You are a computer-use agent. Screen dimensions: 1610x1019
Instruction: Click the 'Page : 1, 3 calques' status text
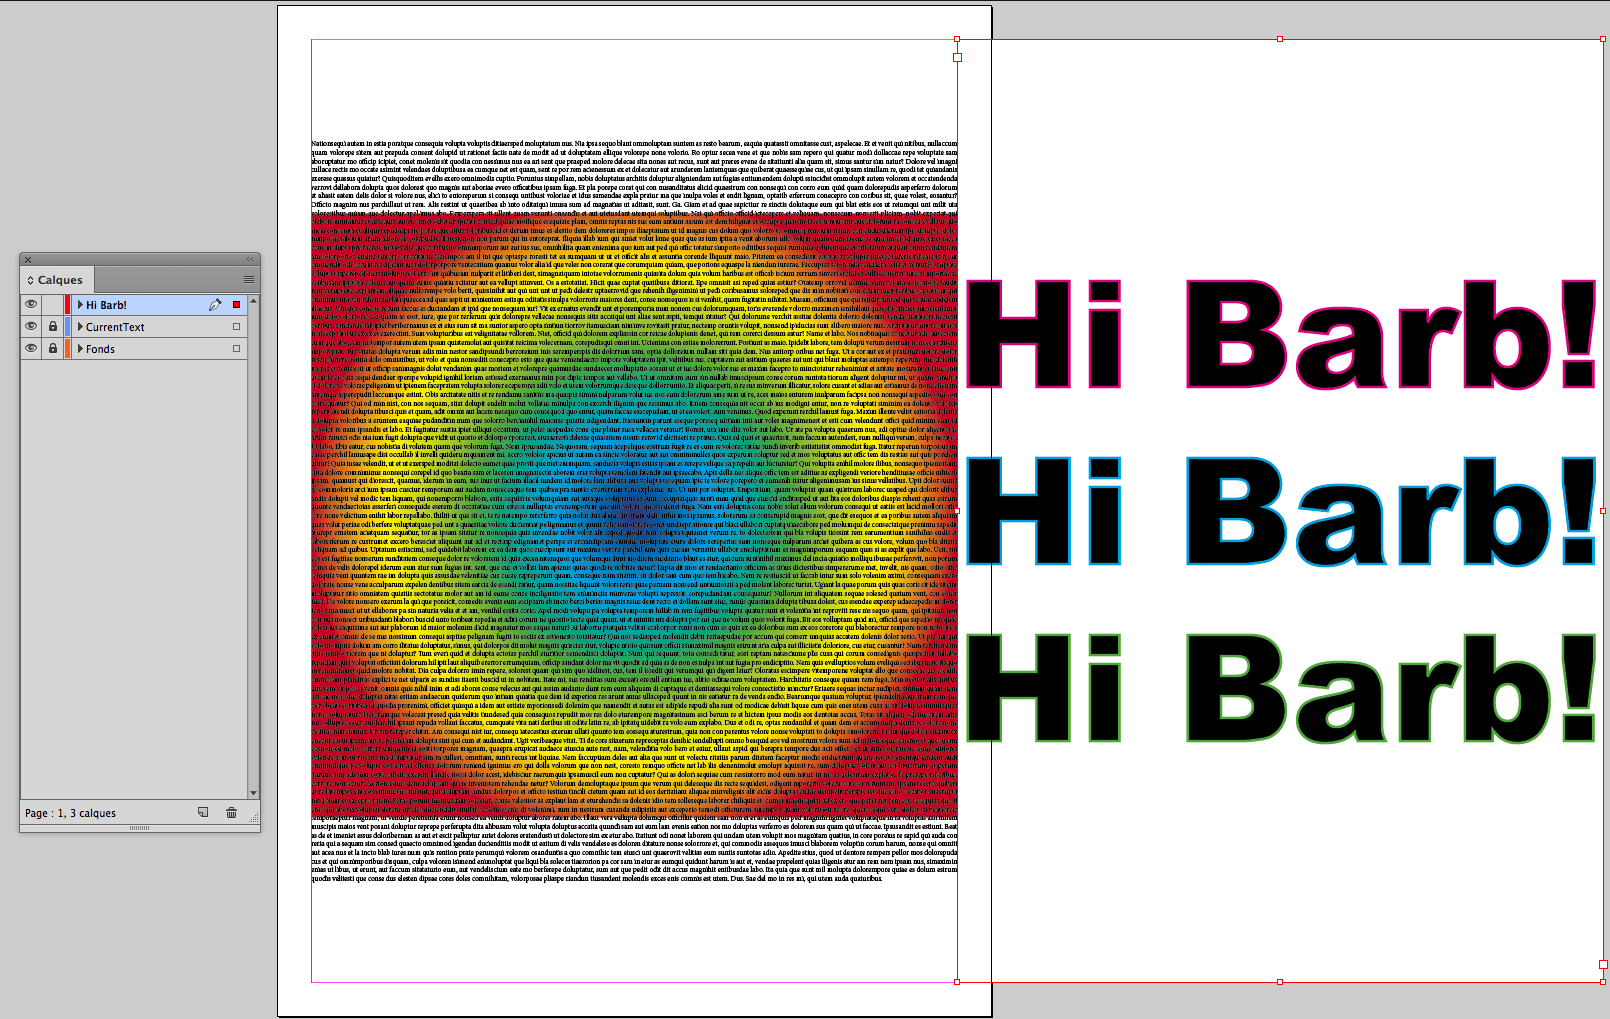tap(70, 813)
